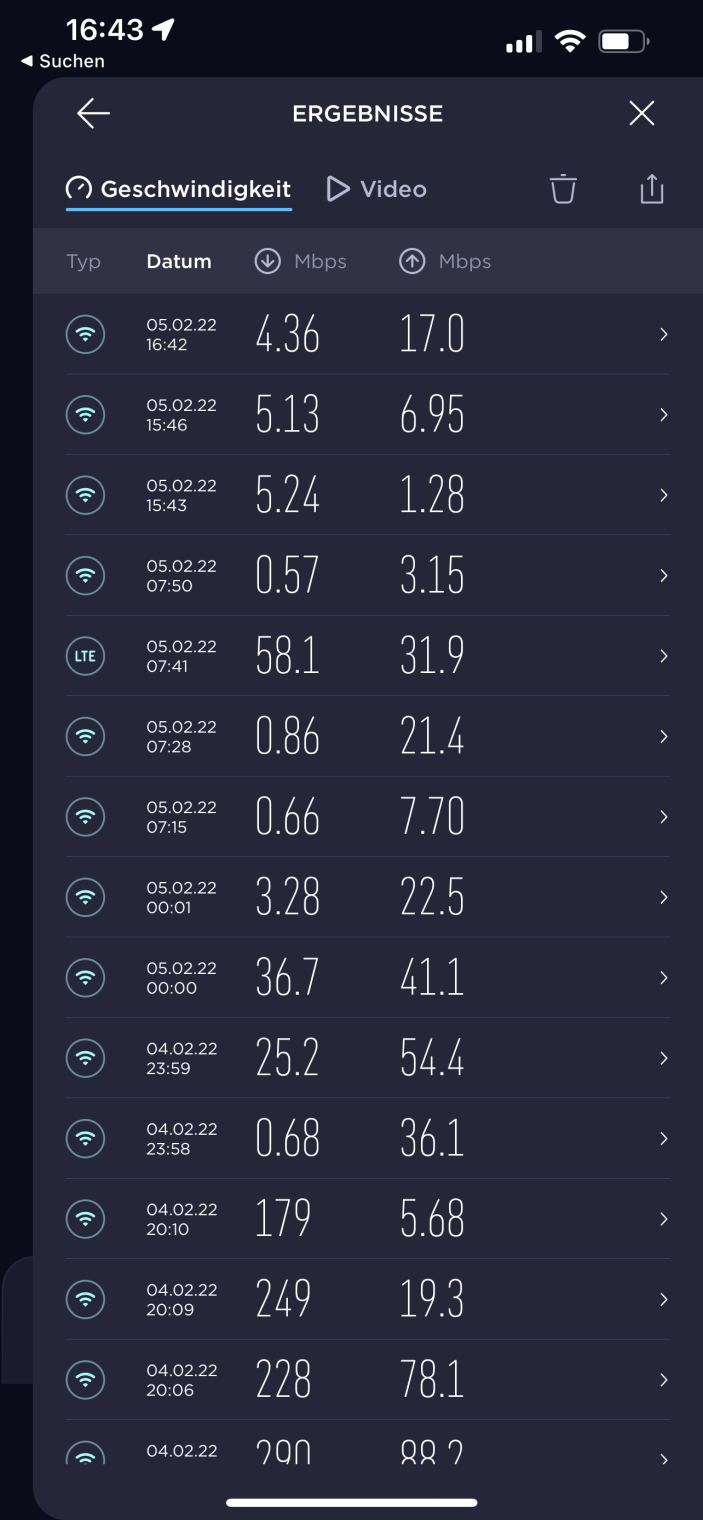Select the Geschwindigkeit tab

coord(179,189)
